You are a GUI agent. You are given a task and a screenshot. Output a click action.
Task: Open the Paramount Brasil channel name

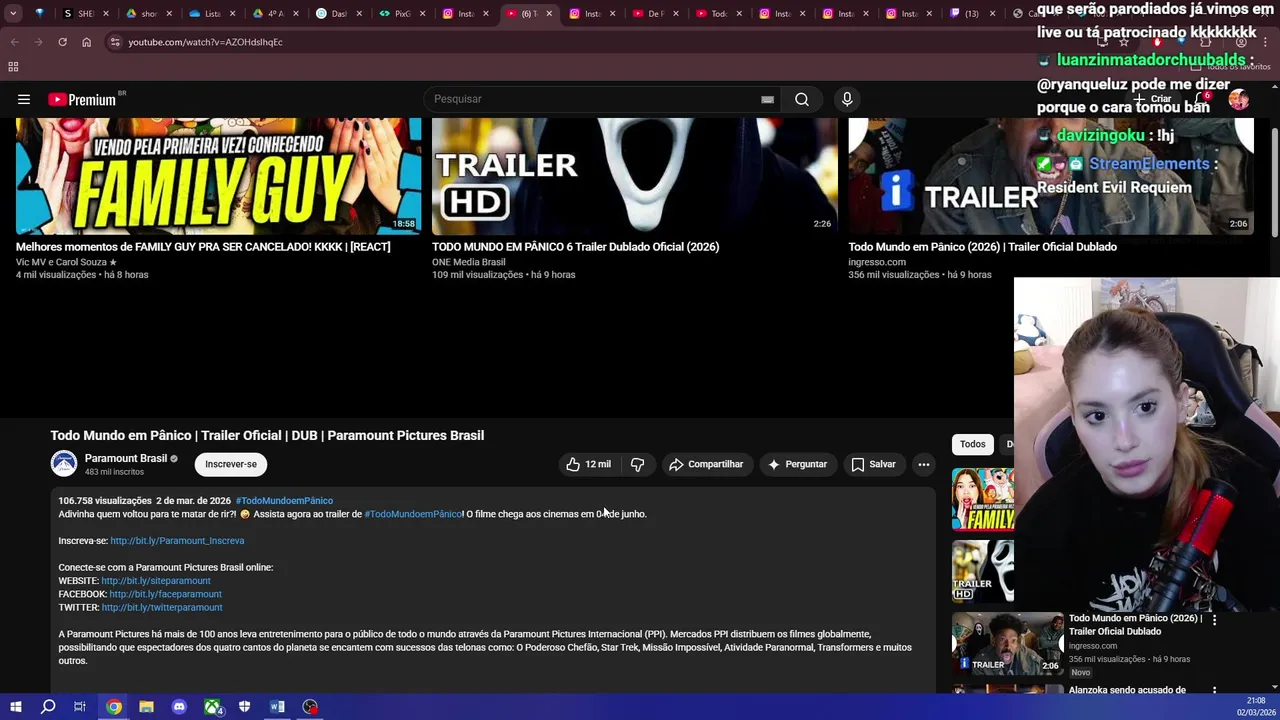(125, 458)
